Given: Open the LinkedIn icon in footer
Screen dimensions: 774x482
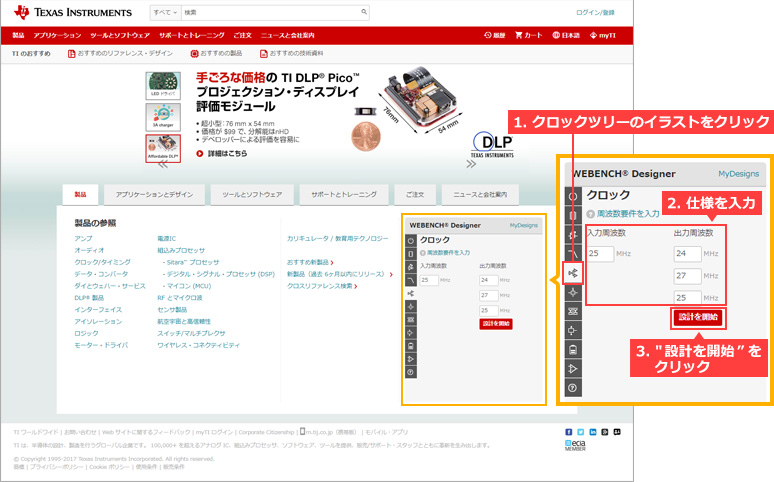Looking at the screenshot, I should [592, 432].
